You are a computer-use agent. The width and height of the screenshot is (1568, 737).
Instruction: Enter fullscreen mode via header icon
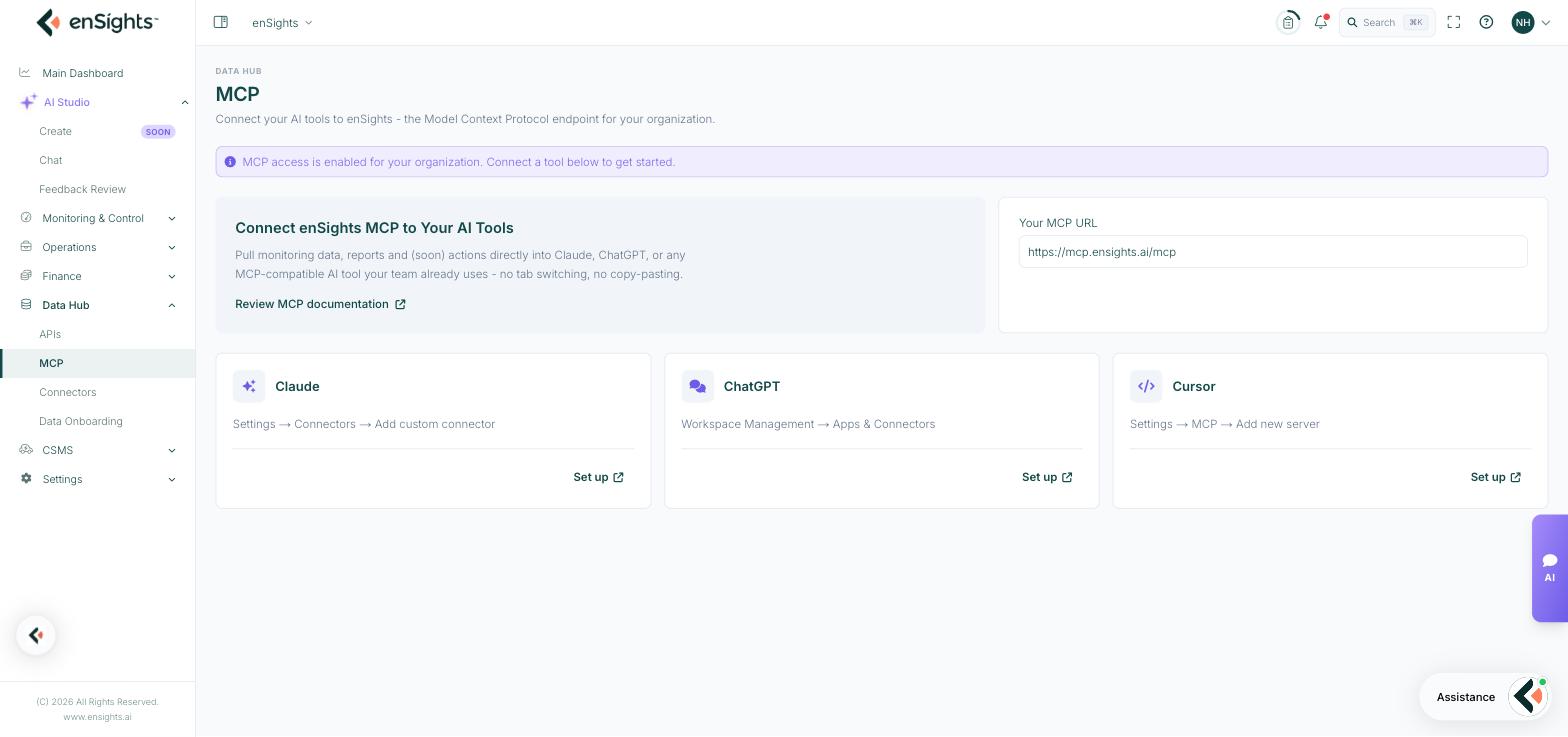point(1454,22)
